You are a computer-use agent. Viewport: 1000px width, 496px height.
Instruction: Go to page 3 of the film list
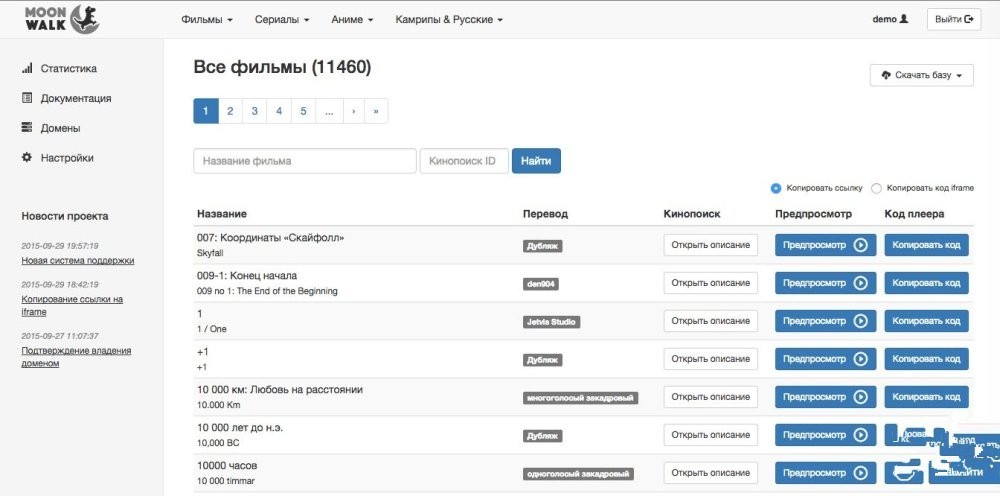click(254, 111)
